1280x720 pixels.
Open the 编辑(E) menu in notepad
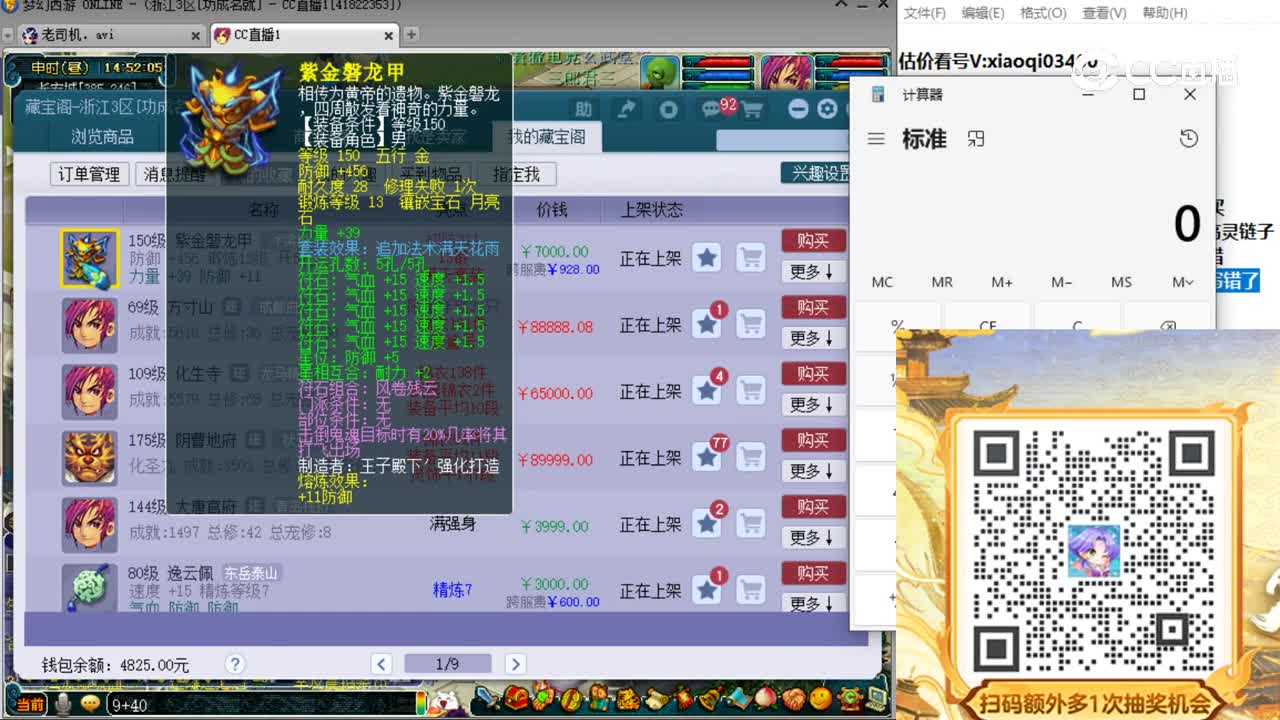click(x=983, y=13)
